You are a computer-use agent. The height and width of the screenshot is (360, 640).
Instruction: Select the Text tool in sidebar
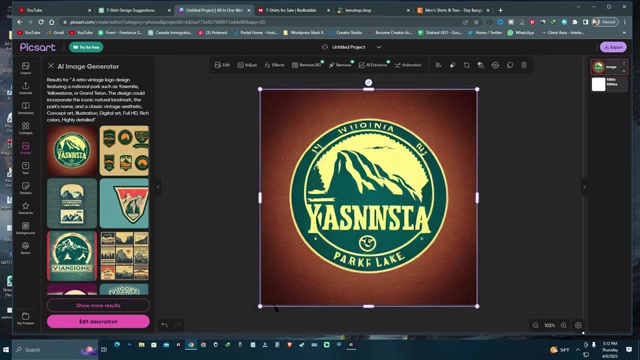[x=25, y=168]
